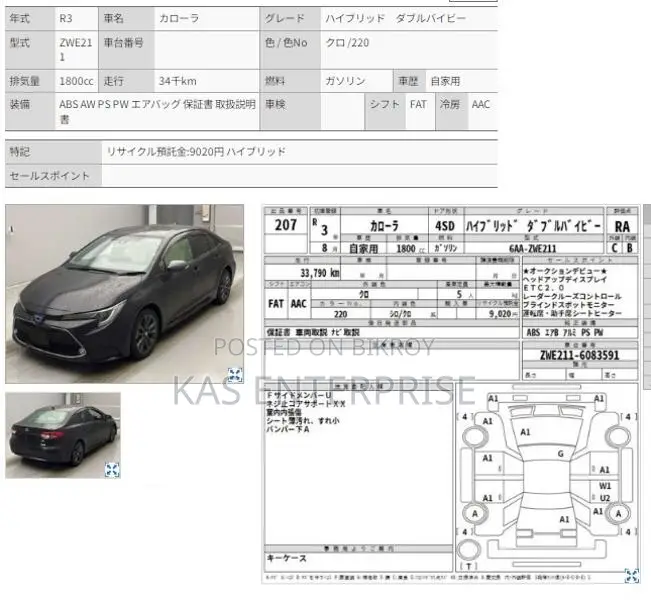Click chassis number ZWE211-6083591 on sheet
Viewport: 651px width, 600px height.
tap(580, 355)
